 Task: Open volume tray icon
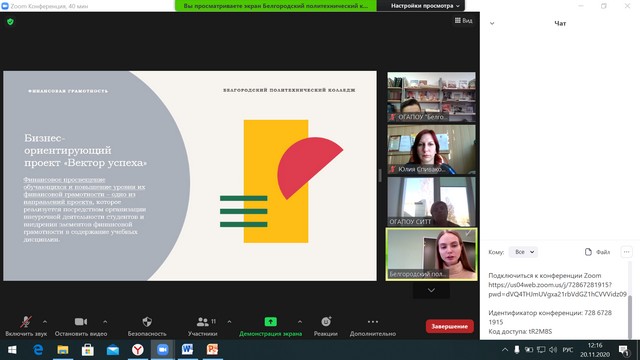553,350
